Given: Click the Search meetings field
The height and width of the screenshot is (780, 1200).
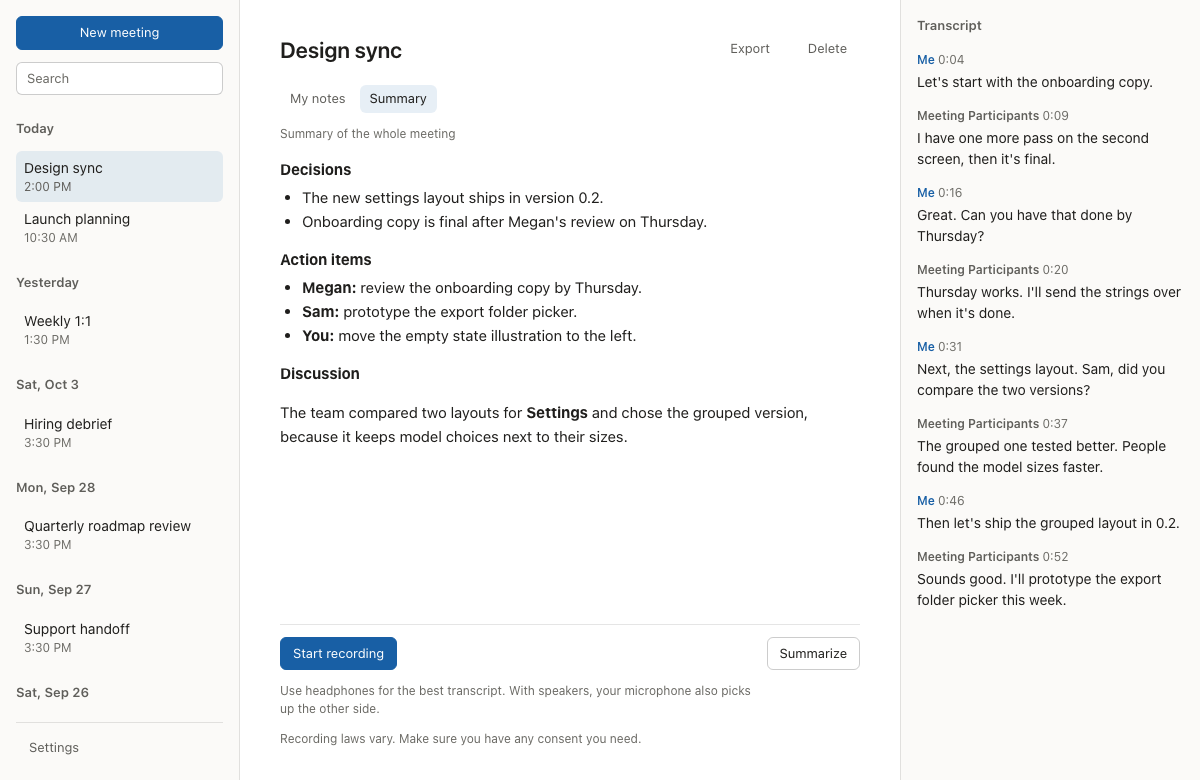Looking at the screenshot, I should [119, 79].
